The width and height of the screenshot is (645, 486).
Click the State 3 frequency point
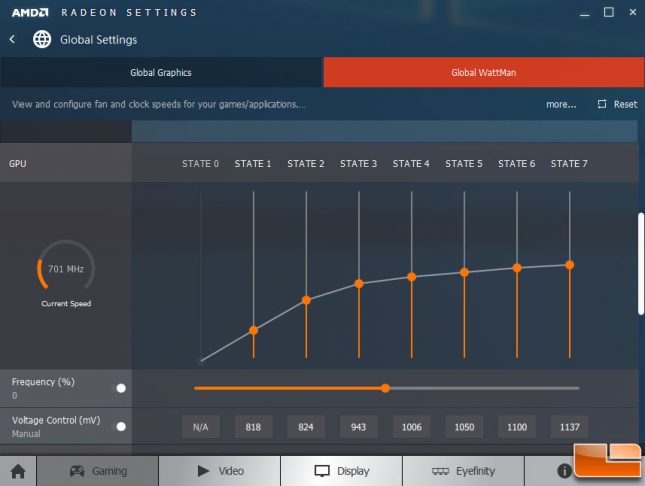[x=359, y=284]
